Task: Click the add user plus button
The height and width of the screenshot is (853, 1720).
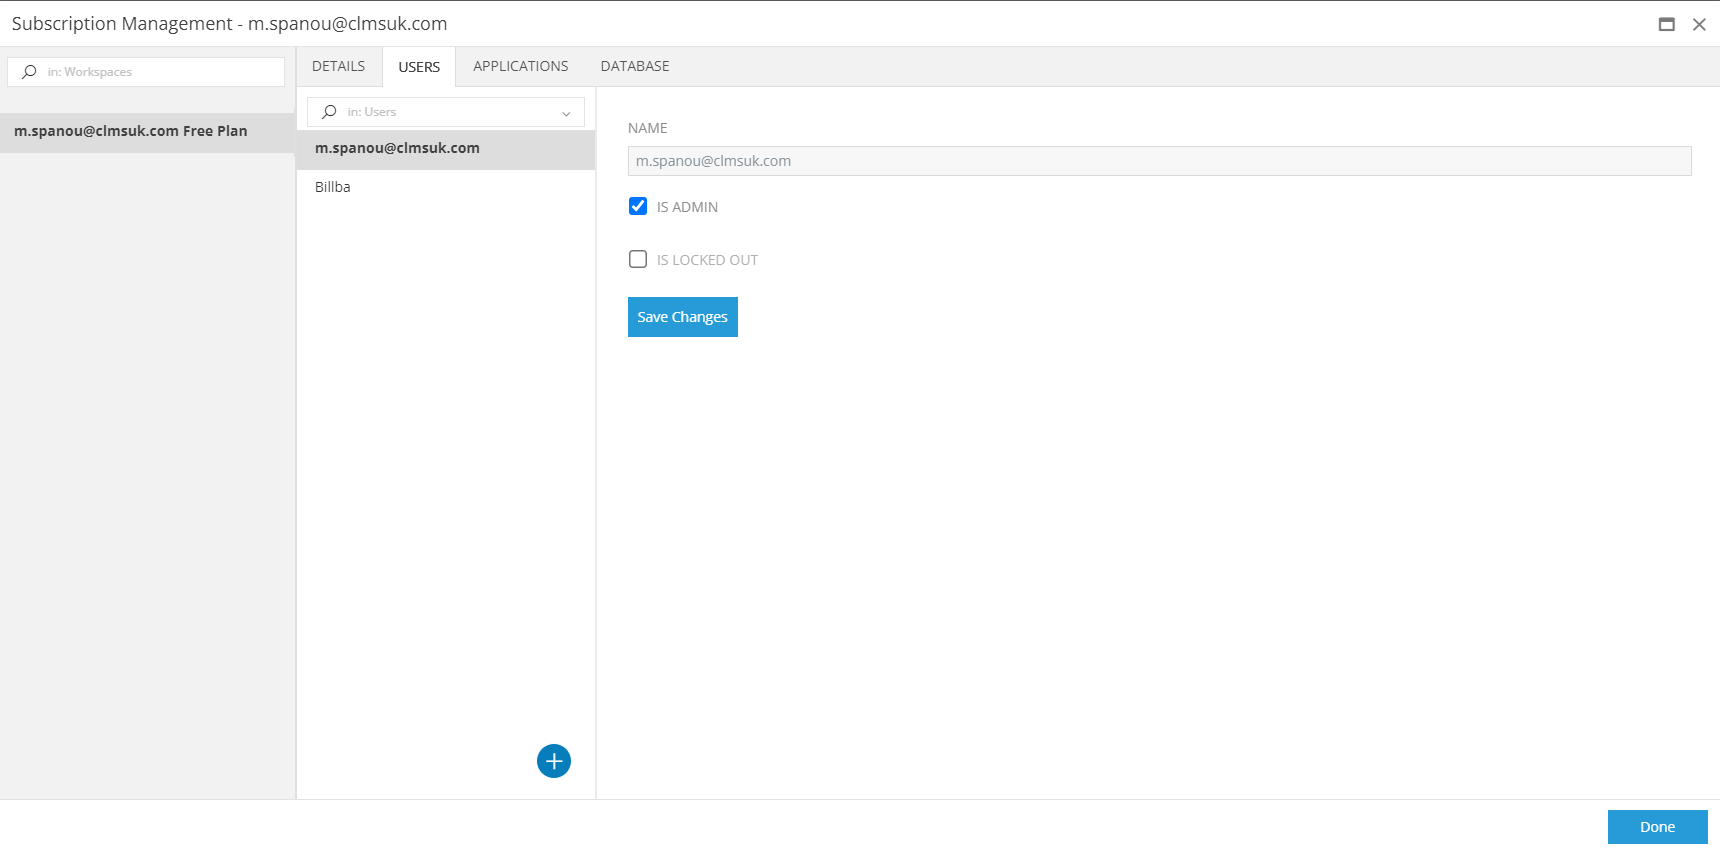Action: (x=554, y=761)
